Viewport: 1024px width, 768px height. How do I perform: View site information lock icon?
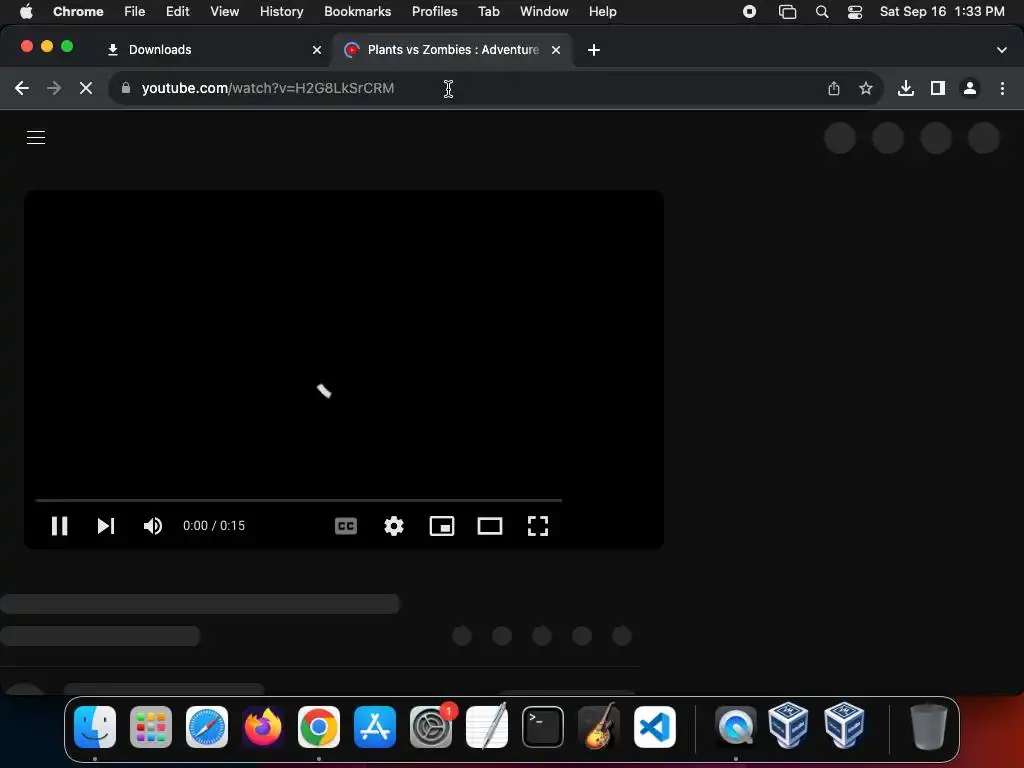[x=126, y=88]
